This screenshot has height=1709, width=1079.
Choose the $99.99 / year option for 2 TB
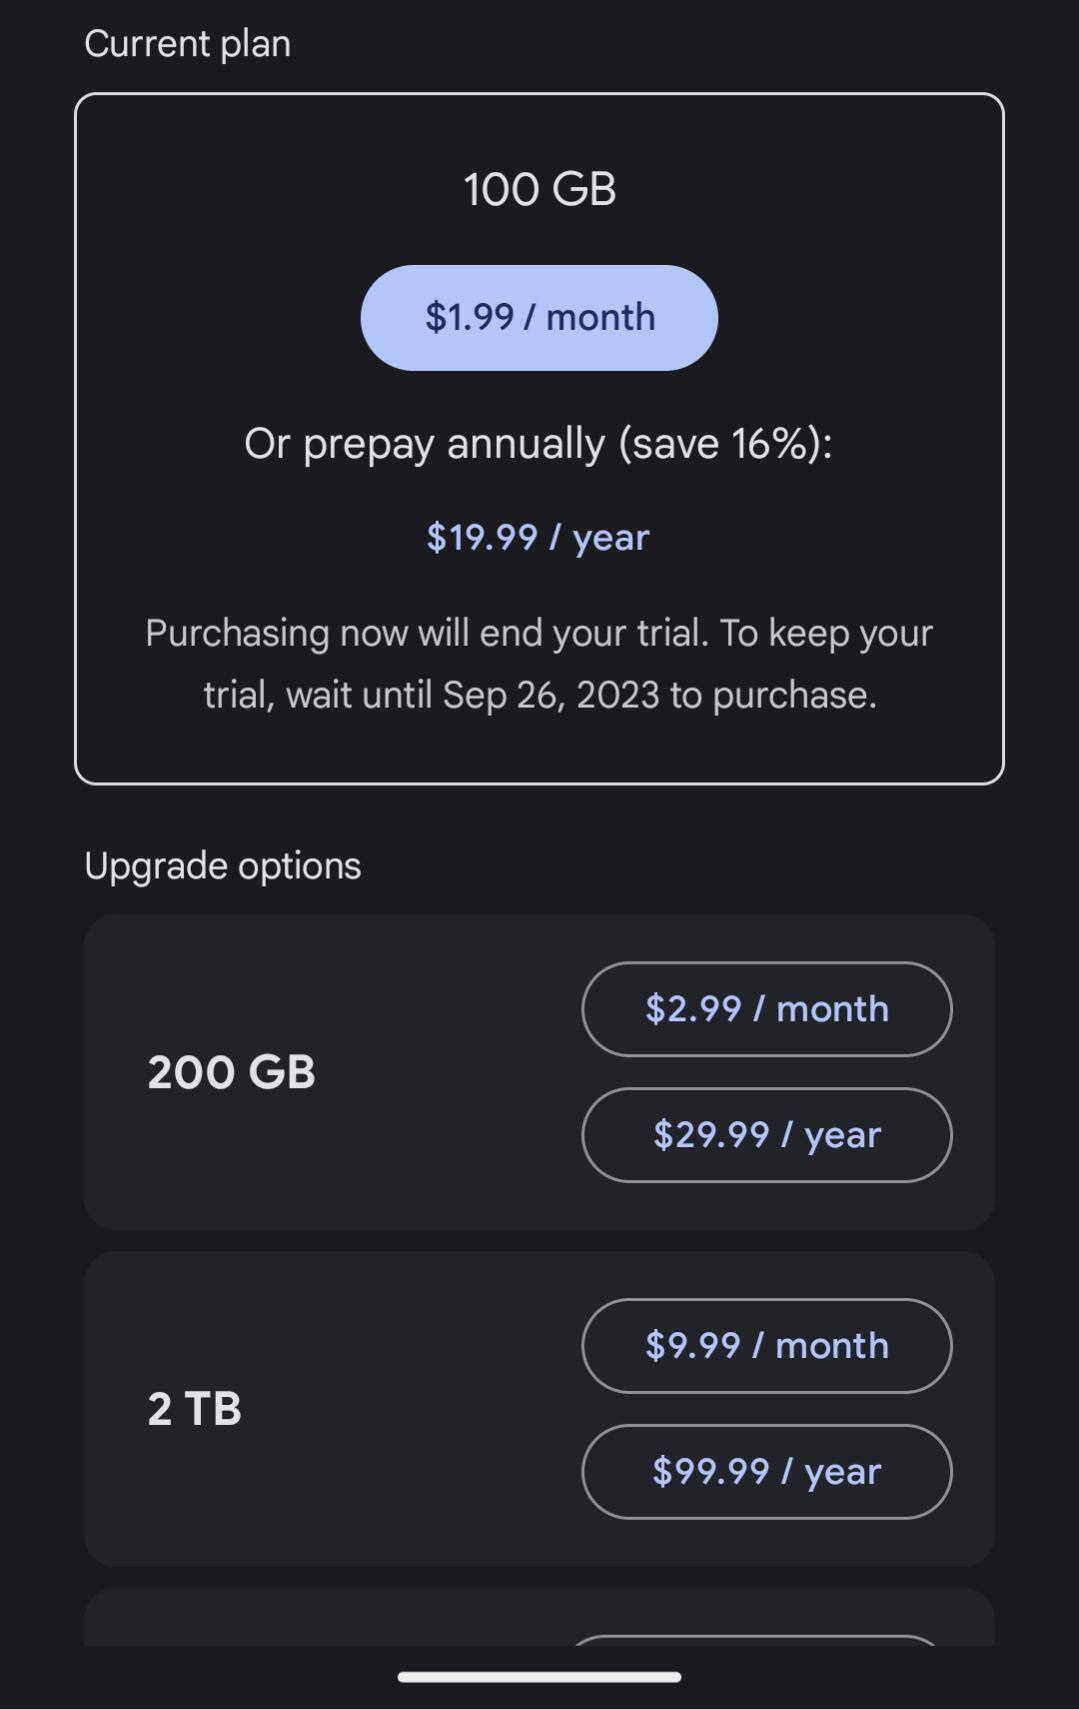(x=766, y=1471)
